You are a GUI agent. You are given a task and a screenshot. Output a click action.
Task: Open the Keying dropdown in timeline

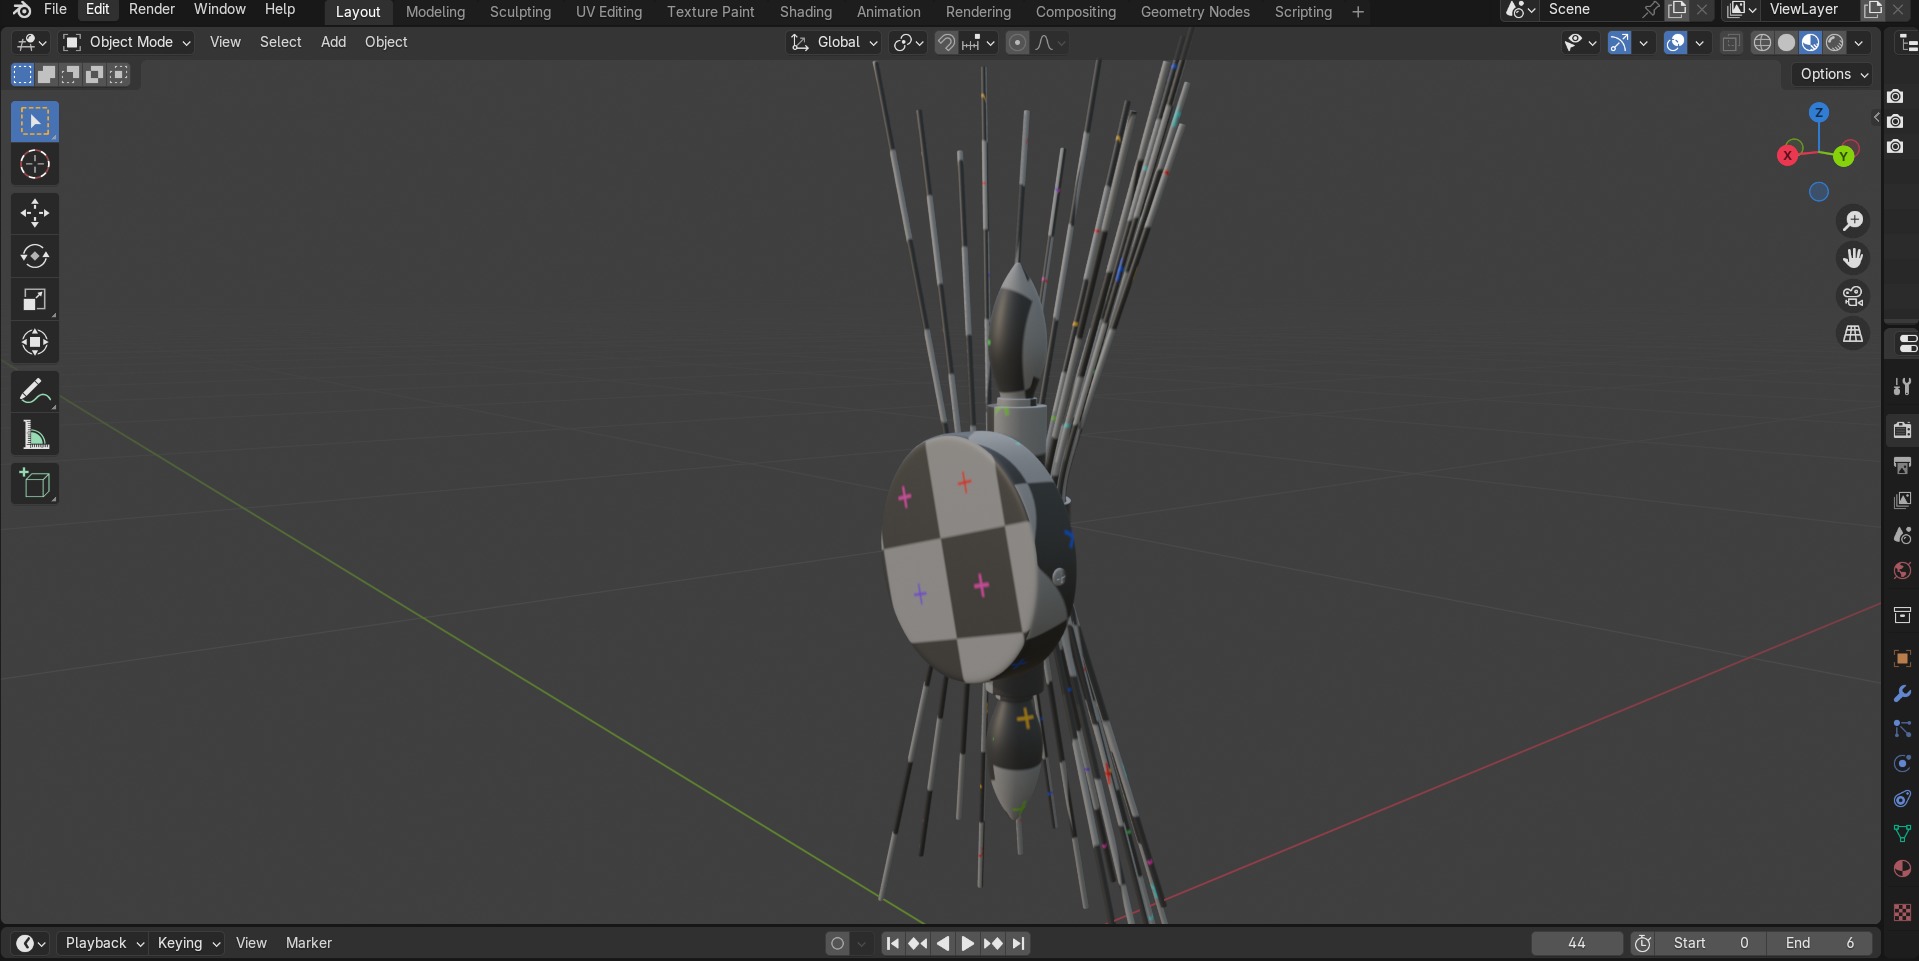click(x=188, y=943)
